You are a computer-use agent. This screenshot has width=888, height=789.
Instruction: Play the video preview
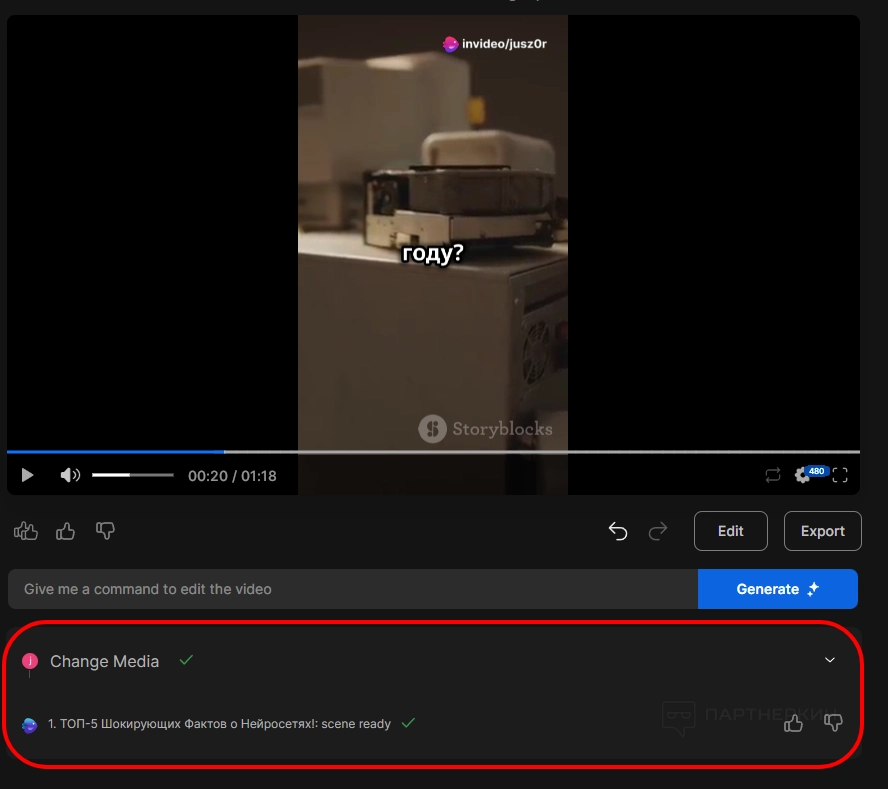(27, 475)
